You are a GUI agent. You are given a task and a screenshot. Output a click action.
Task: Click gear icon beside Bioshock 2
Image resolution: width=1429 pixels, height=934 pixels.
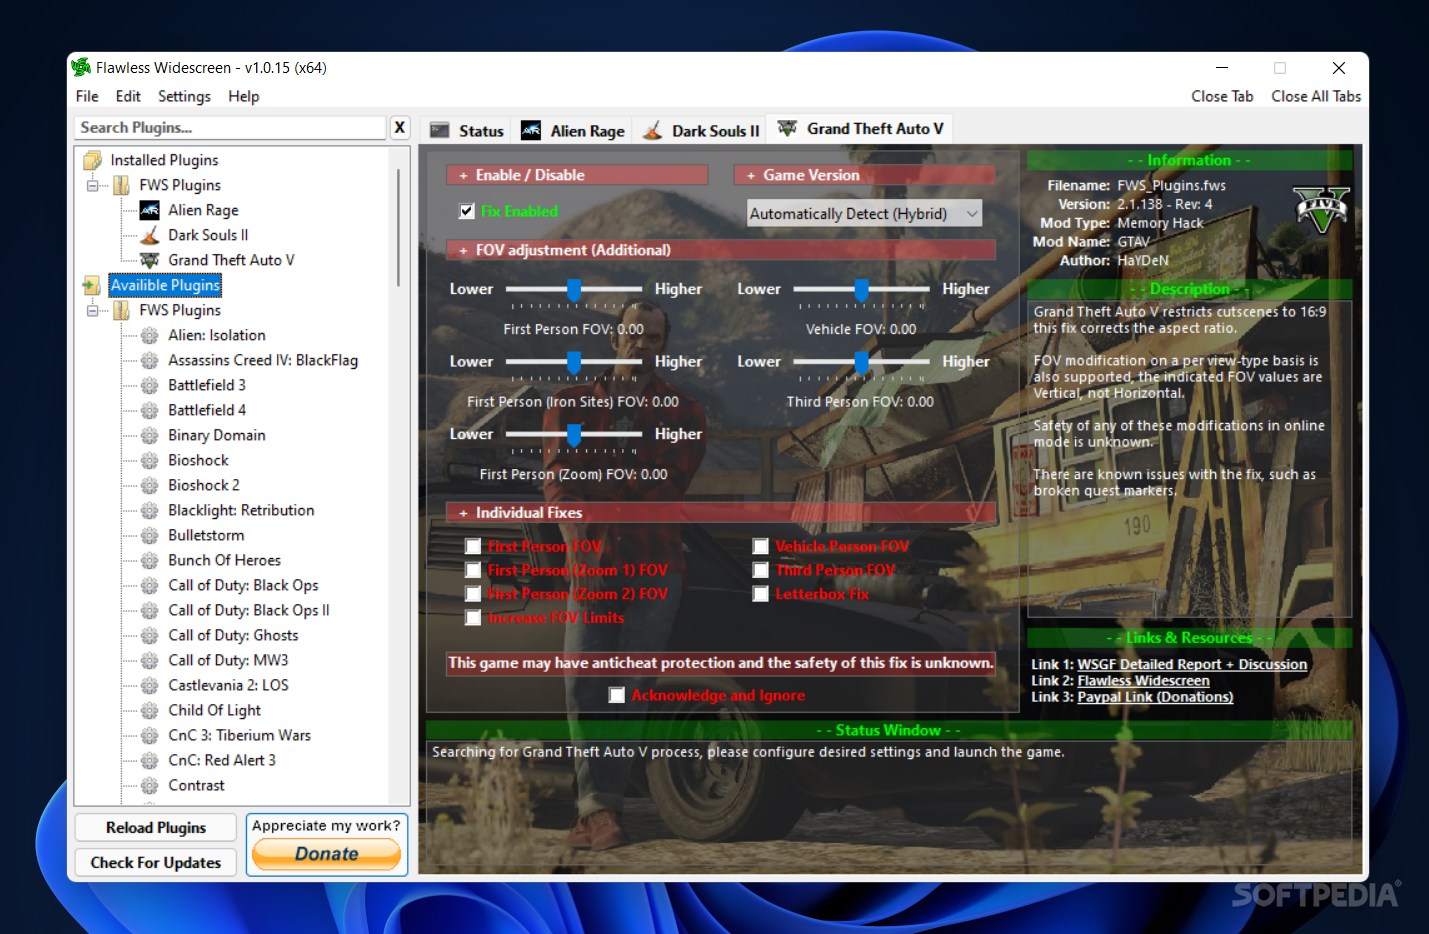pos(149,485)
